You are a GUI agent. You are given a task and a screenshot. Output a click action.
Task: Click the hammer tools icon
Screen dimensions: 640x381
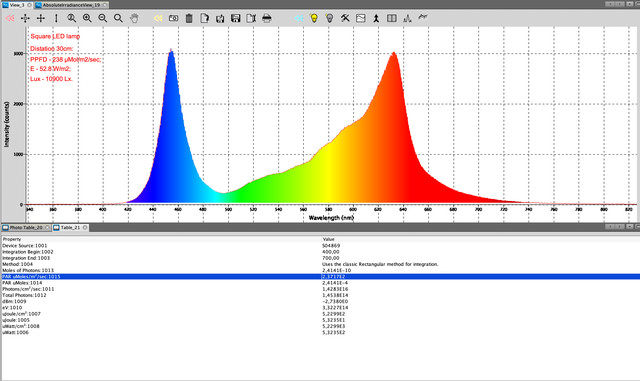click(345, 18)
